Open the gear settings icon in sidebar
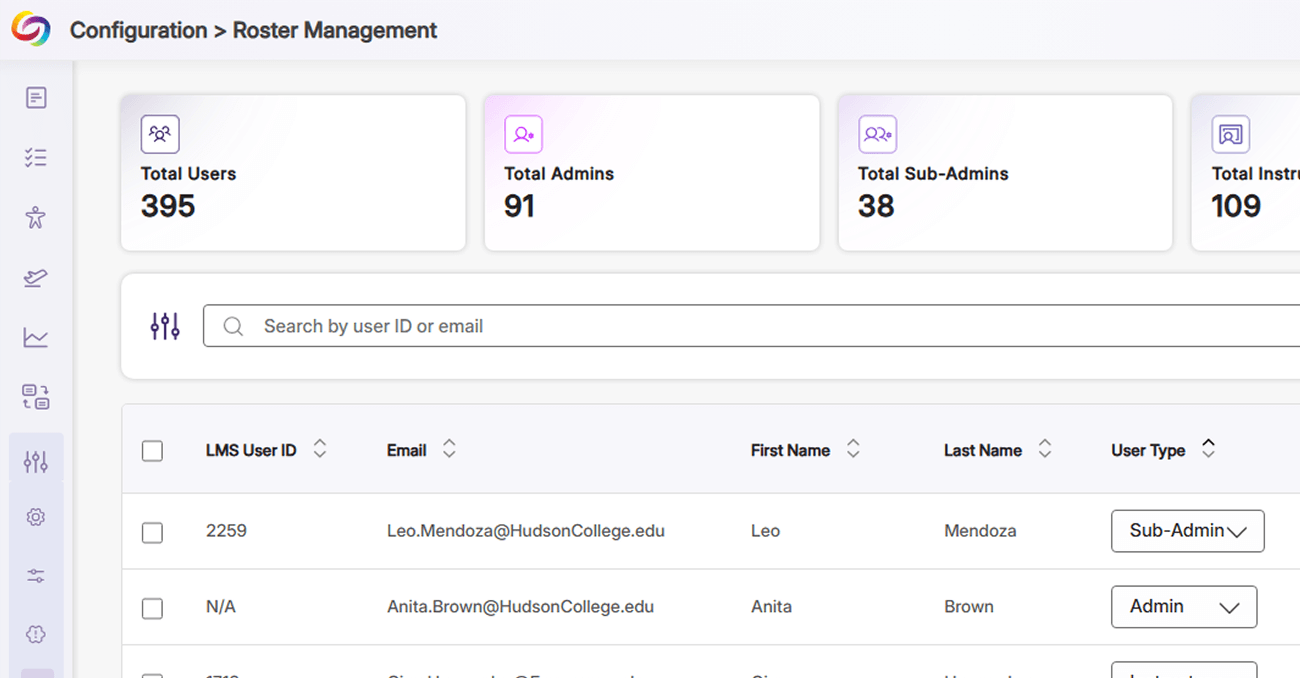Image resolution: width=1300 pixels, height=678 pixels. (x=36, y=517)
